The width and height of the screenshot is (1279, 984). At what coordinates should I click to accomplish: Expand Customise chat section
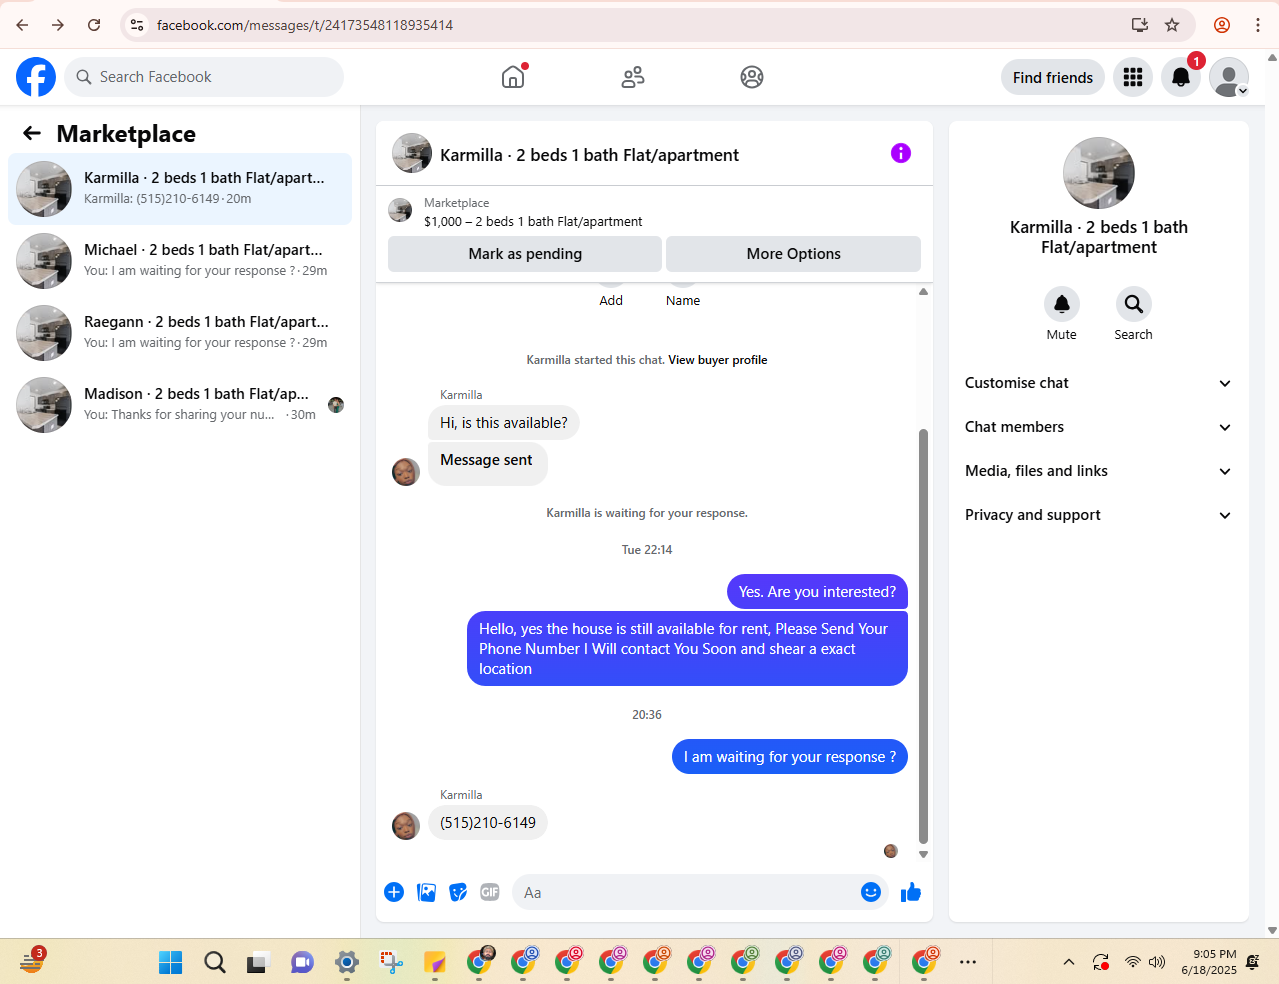click(1099, 383)
